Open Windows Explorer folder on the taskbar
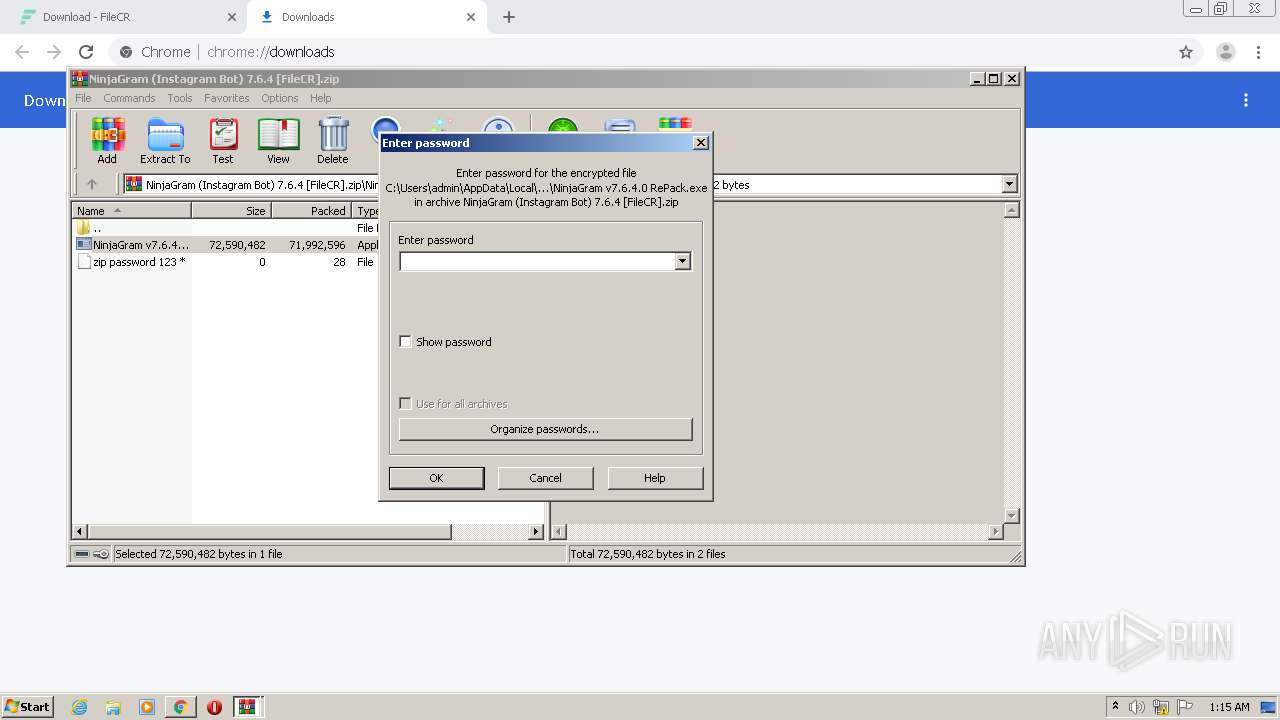 113,707
